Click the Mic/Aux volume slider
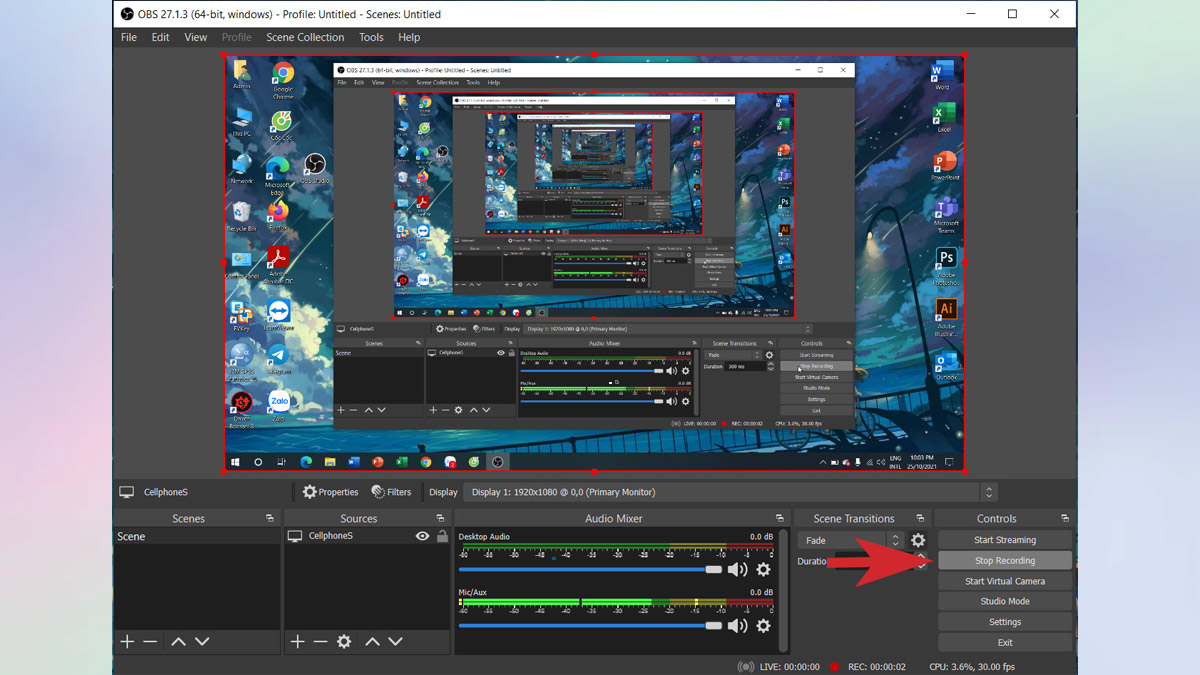 pyautogui.click(x=591, y=626)
